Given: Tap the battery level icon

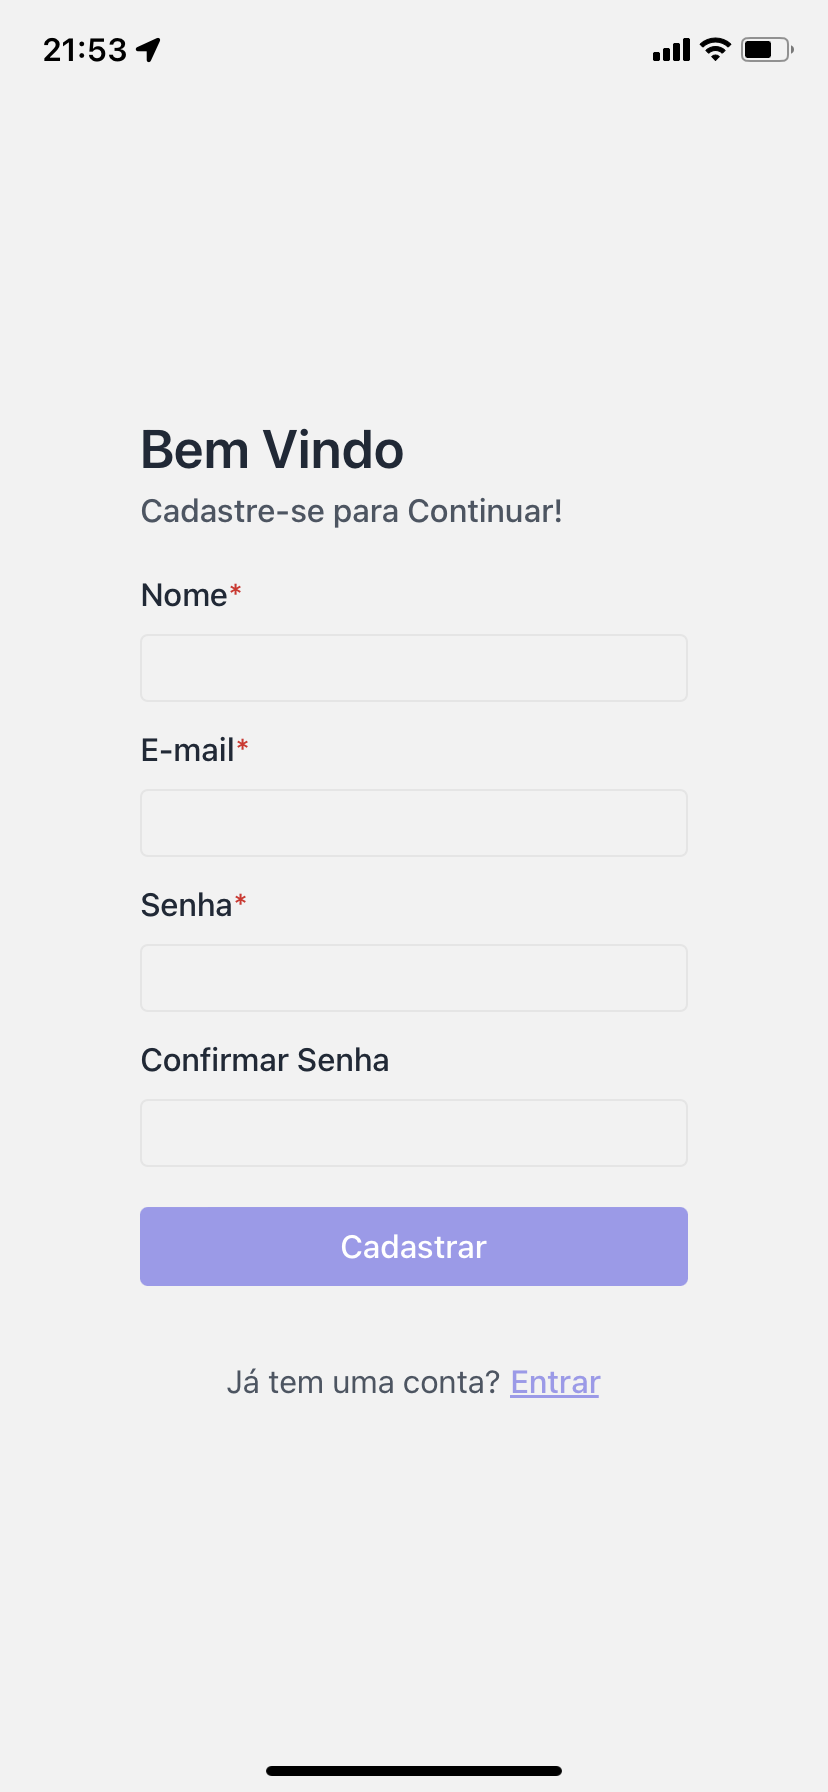Looking at the screenshot, I should pyautogui.click(x=766, y=49).
